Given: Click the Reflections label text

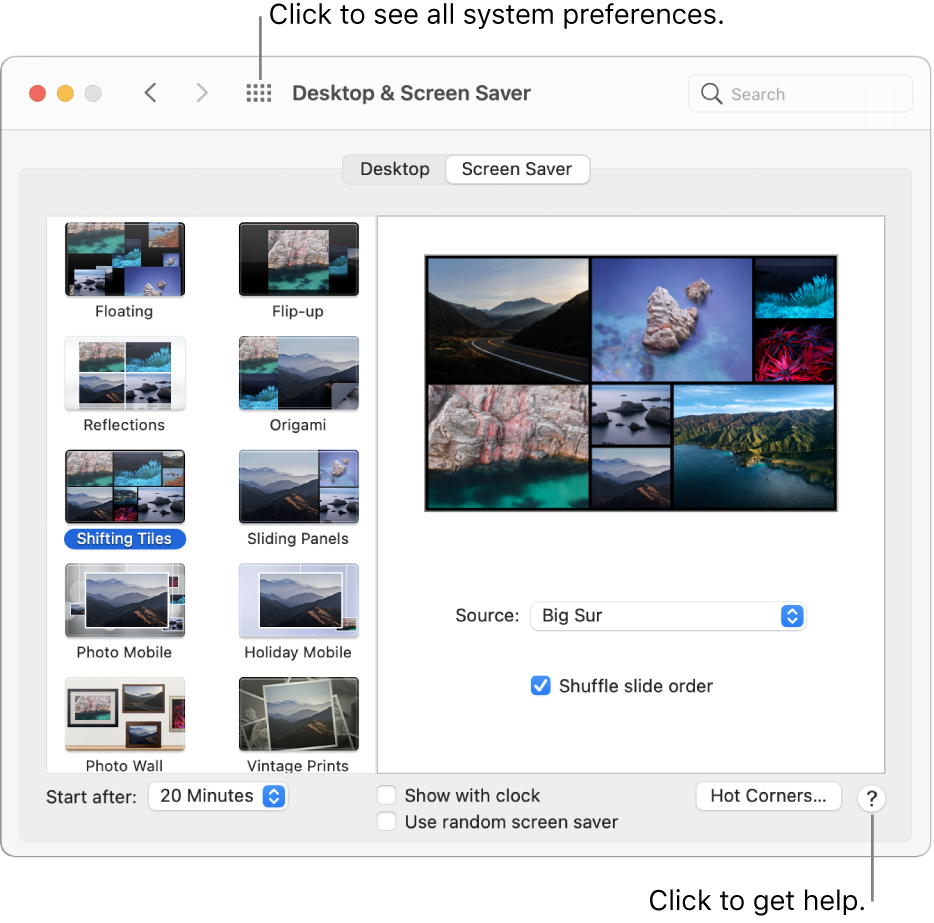Looking at the screenshot, I should (x=124, y=425).
